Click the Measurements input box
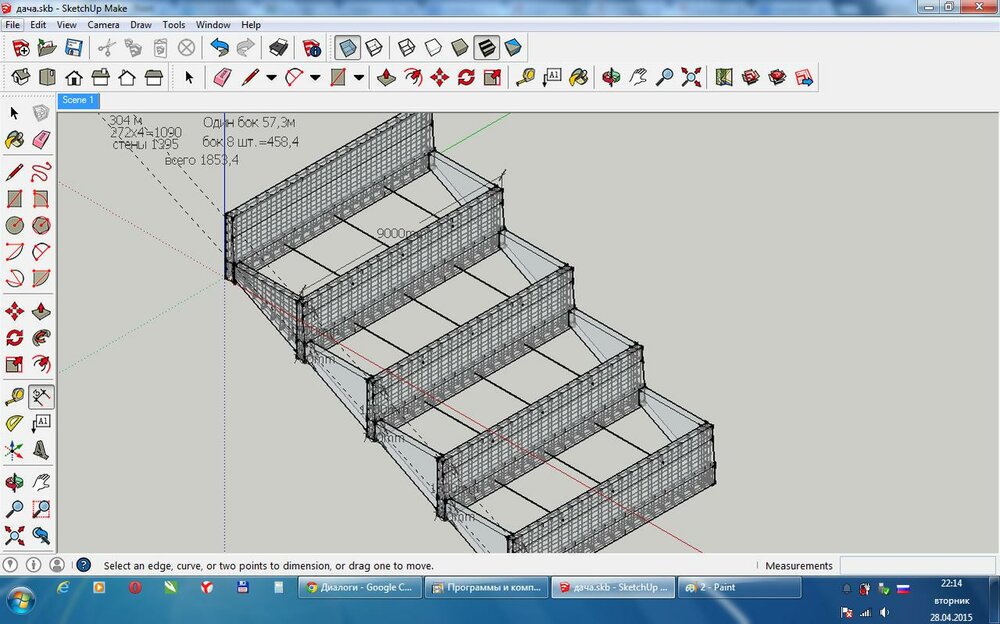Screen dimensions: 1000x624 (917, 566)
